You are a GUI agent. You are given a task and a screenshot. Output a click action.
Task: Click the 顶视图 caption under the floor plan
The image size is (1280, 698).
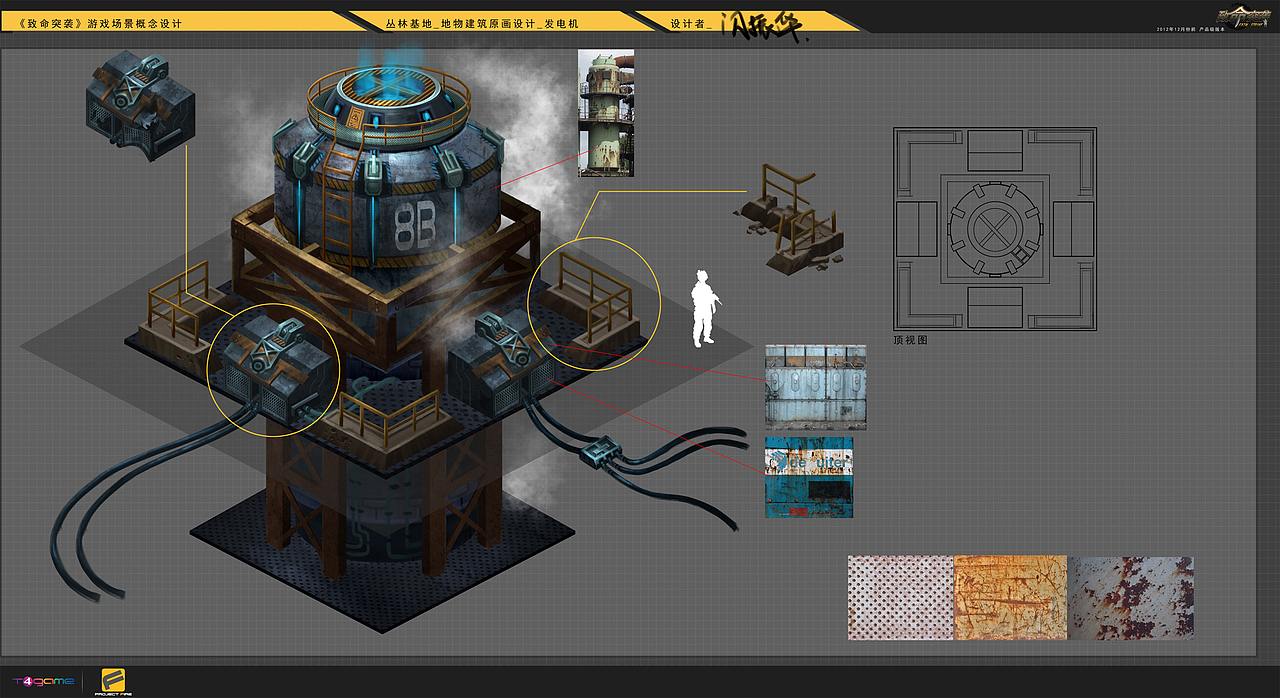point(910,340)
